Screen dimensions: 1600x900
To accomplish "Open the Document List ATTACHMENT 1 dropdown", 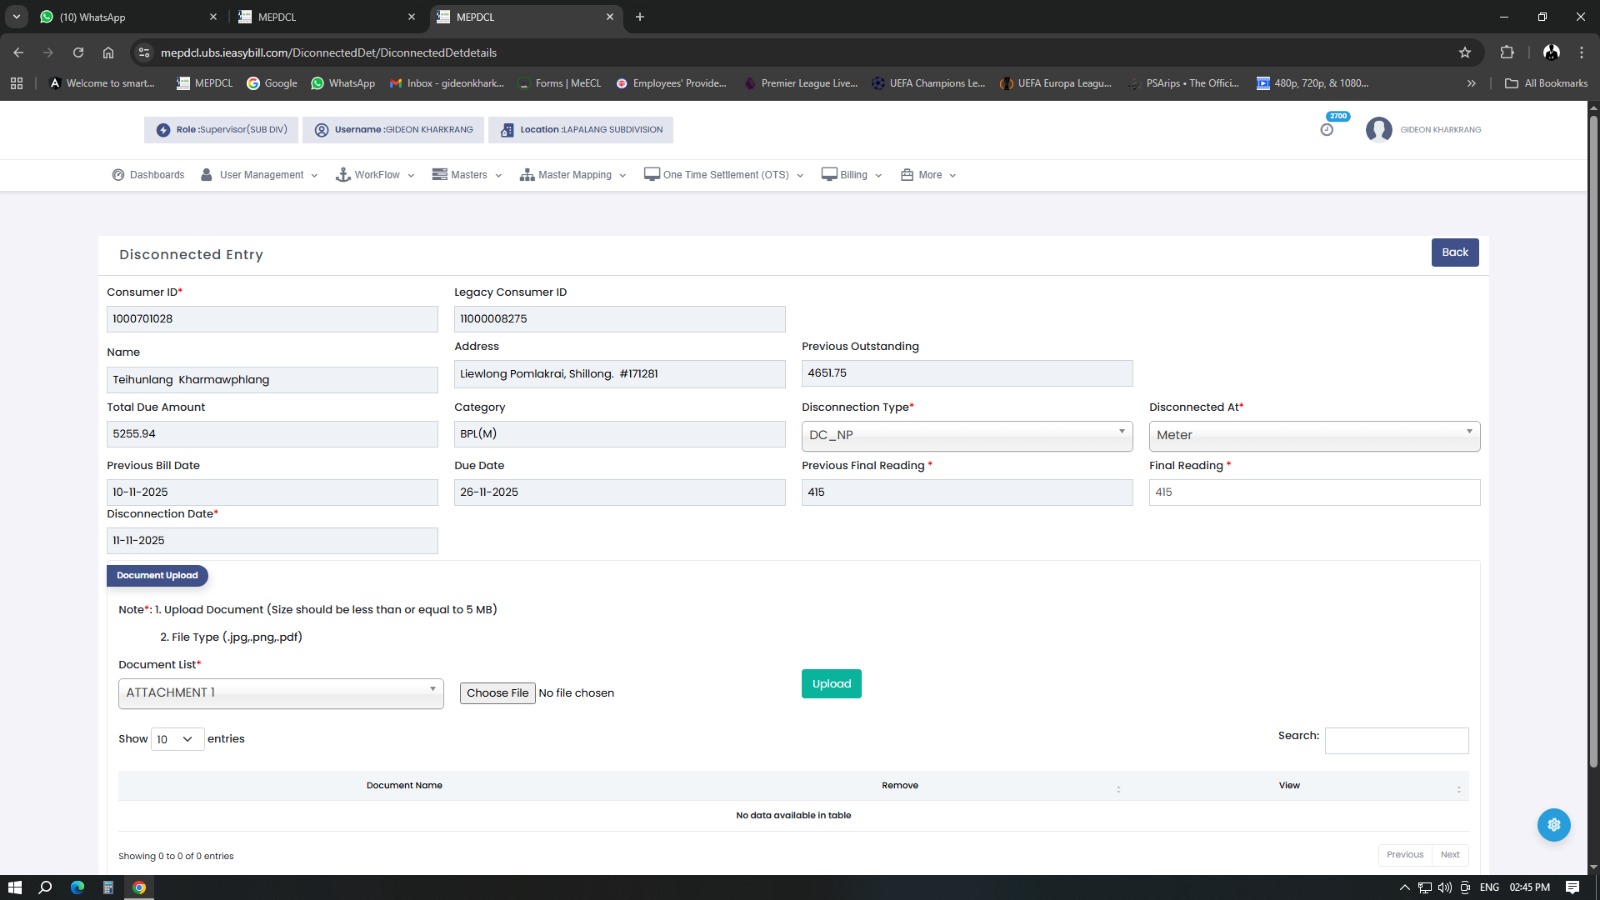I will (x=280, y=693).
